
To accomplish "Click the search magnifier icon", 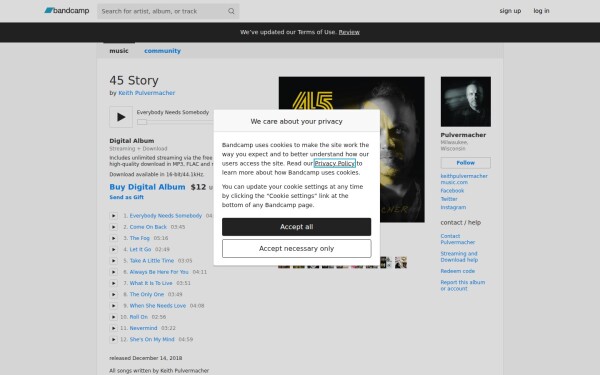I will click(x=231, y=11).
